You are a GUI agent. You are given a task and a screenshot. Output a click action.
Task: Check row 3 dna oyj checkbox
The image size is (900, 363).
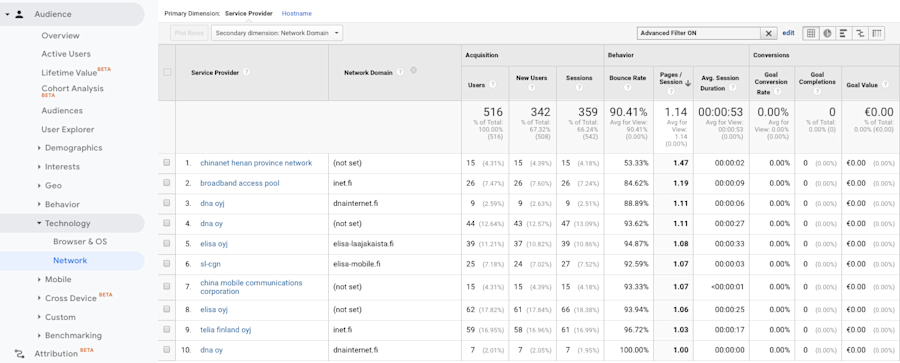[x=166, y=203]
